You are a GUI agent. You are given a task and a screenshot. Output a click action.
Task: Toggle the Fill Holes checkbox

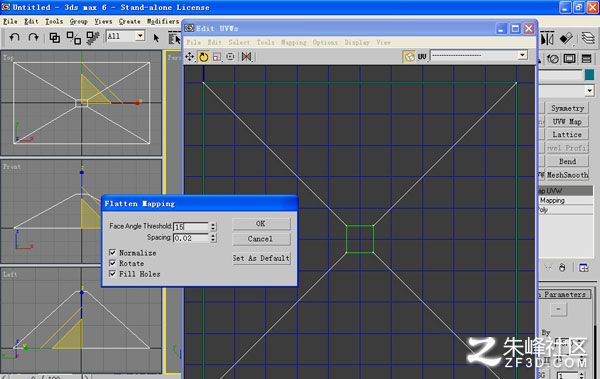click(x=112, y=273)
